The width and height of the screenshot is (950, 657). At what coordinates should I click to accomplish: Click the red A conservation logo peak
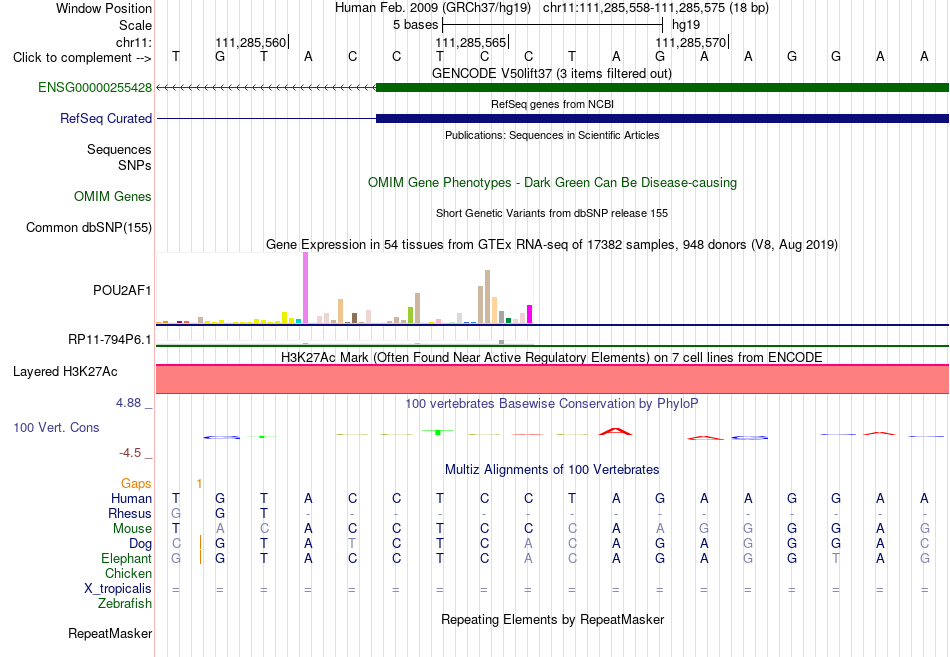click(x=616, y=431)
